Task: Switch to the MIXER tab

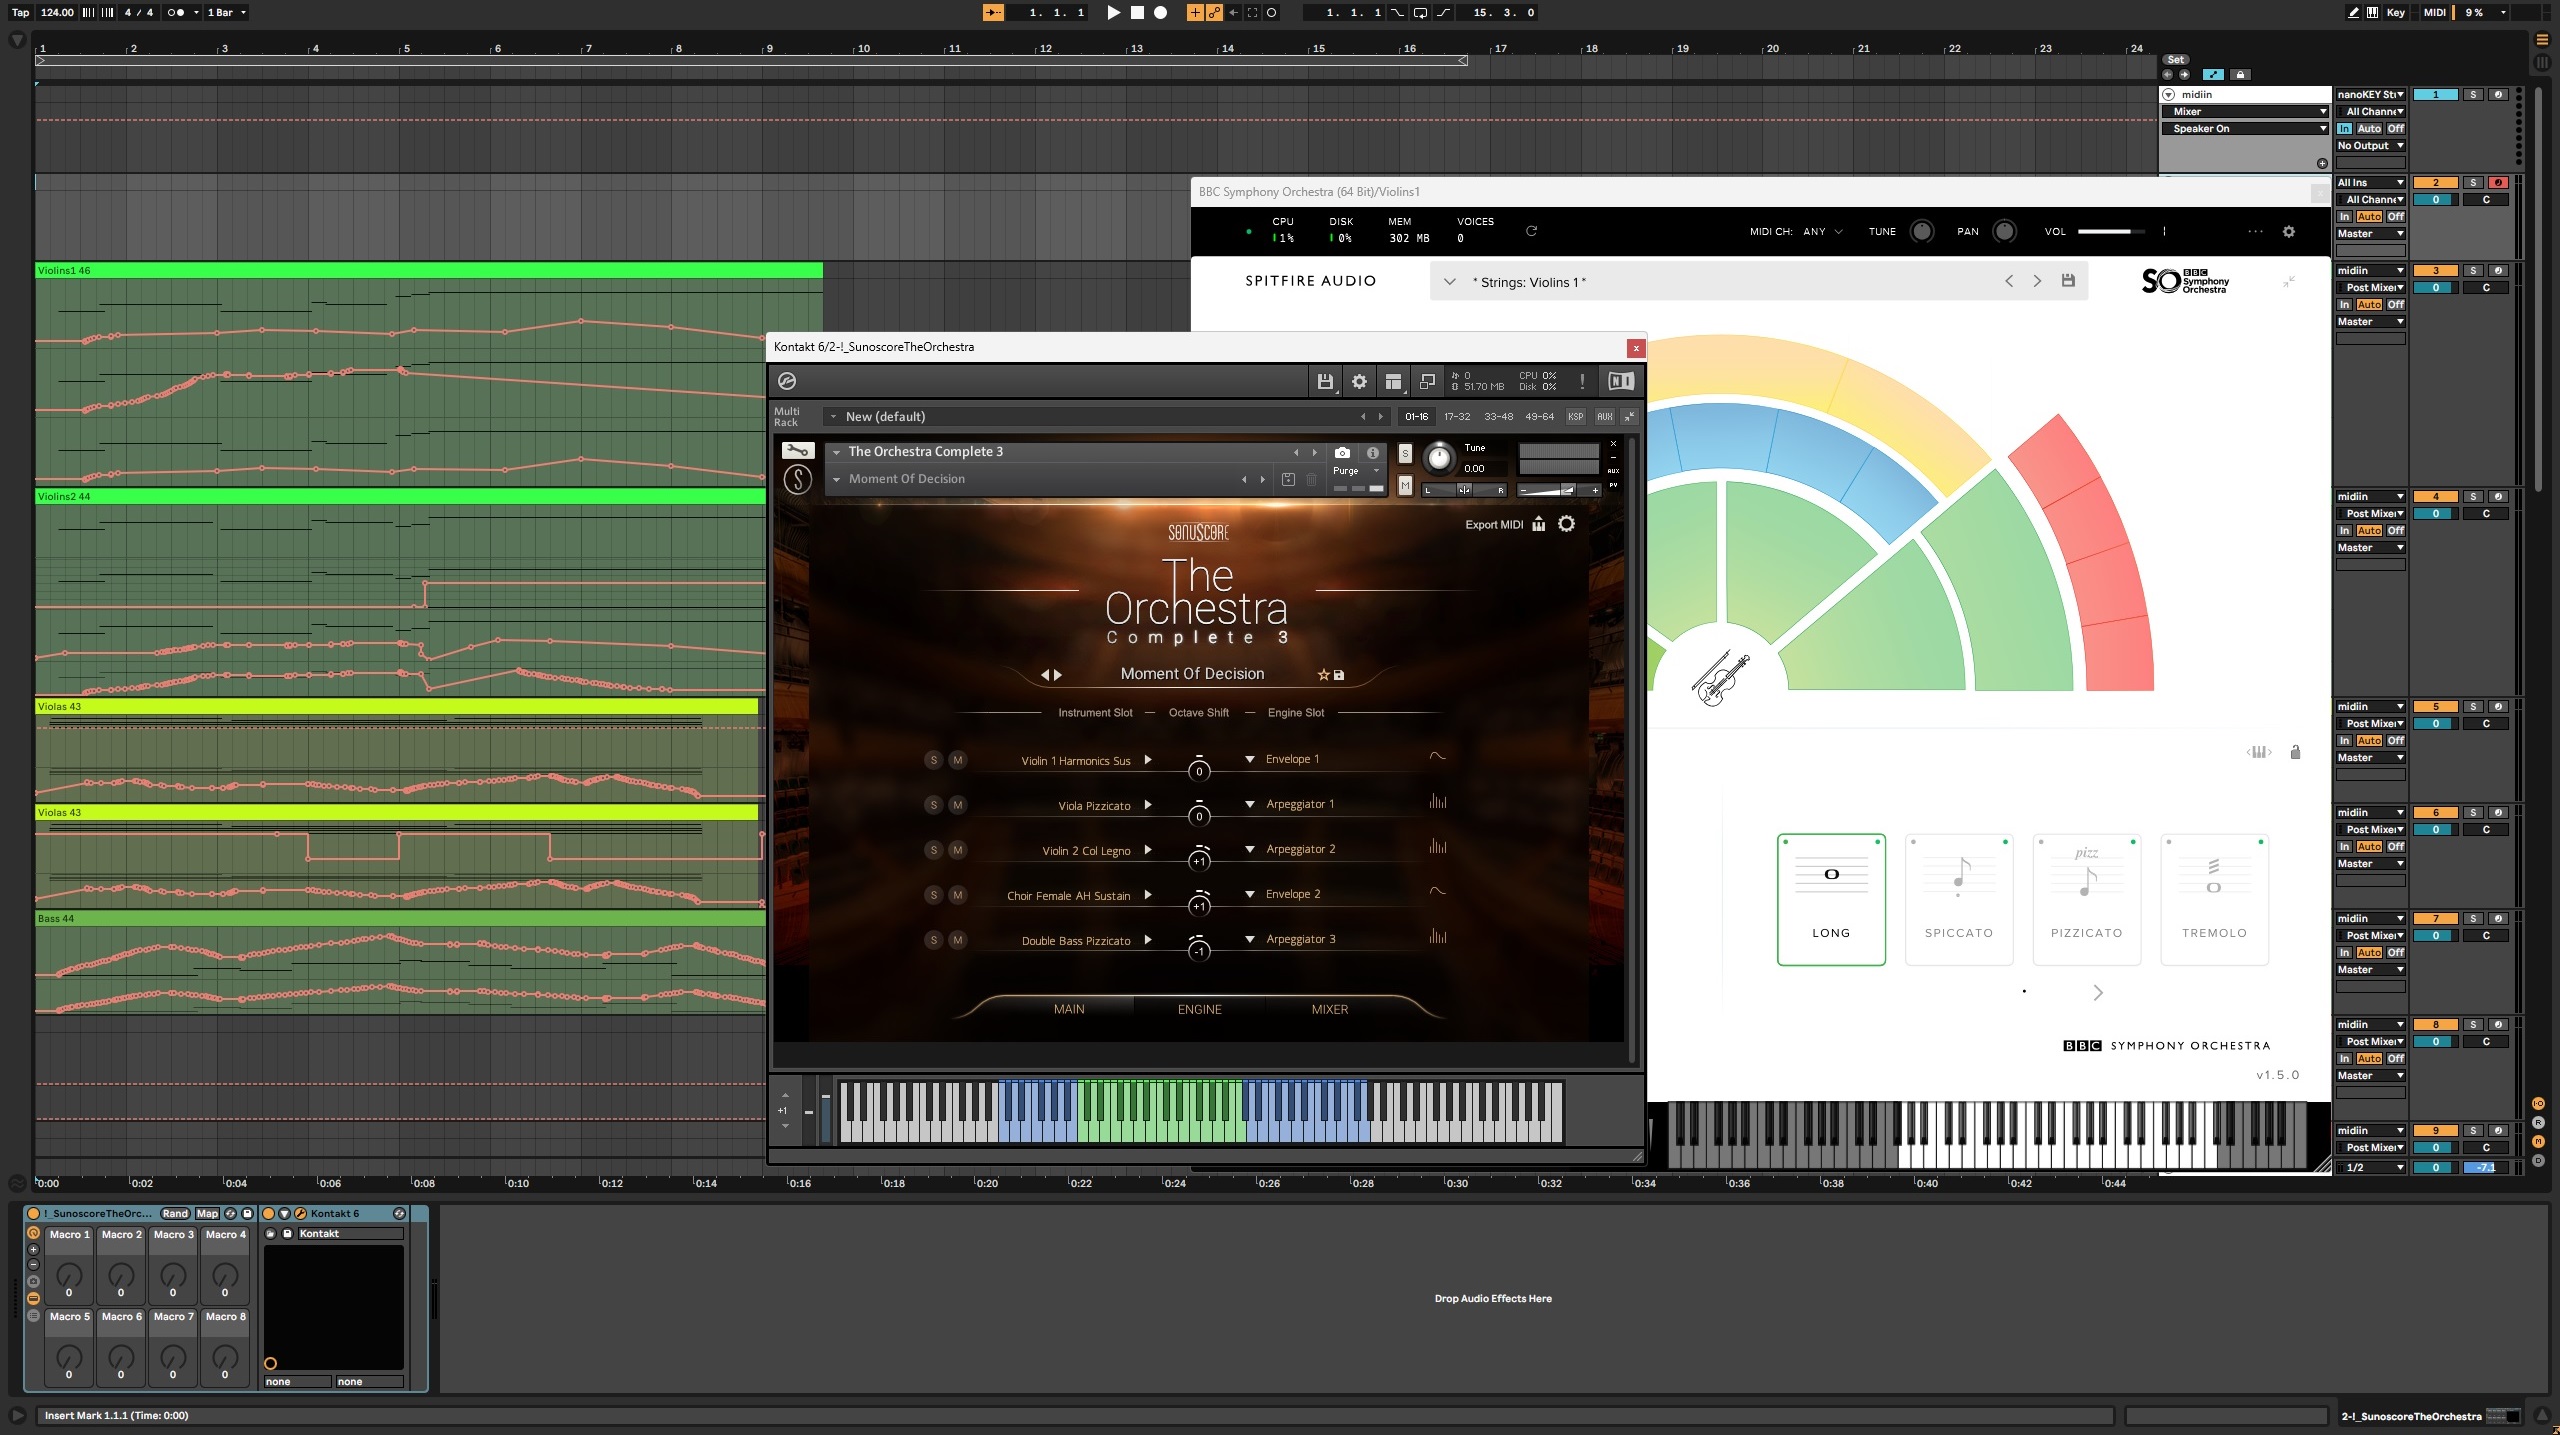Action: pyautogui.click(x=1329, y=1009)
